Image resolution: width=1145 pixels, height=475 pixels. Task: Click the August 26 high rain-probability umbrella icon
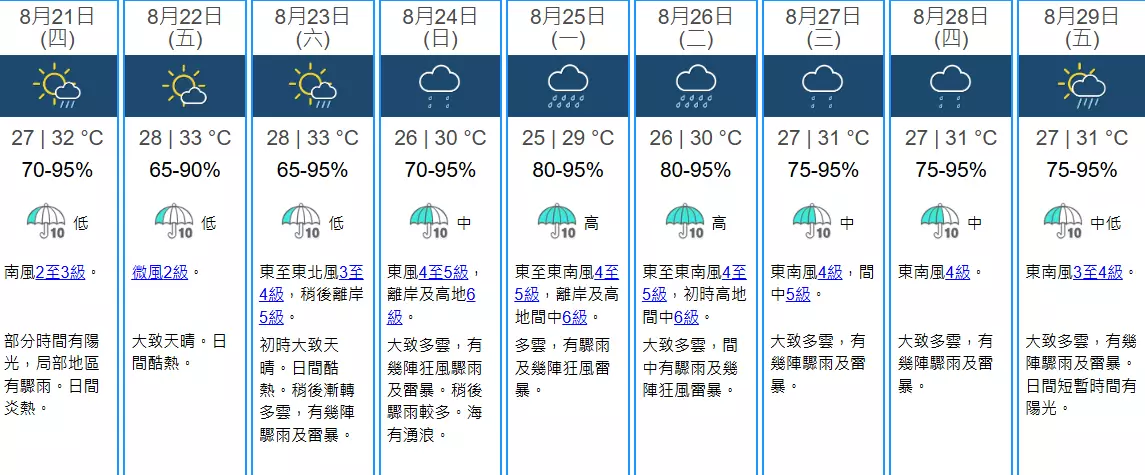(686, 221)
